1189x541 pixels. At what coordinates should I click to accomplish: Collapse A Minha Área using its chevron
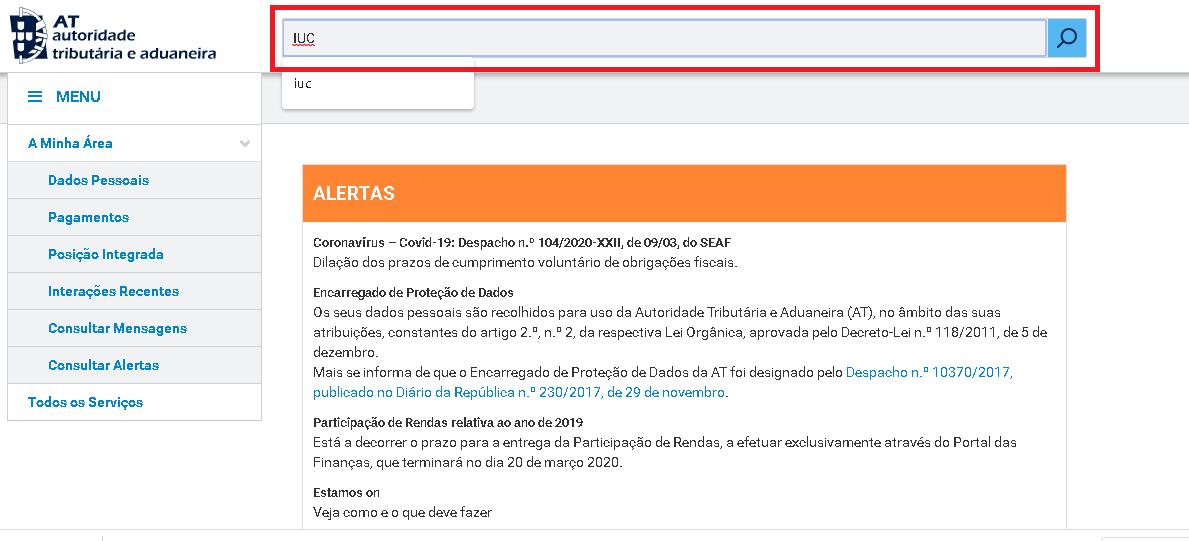[245, 144]
